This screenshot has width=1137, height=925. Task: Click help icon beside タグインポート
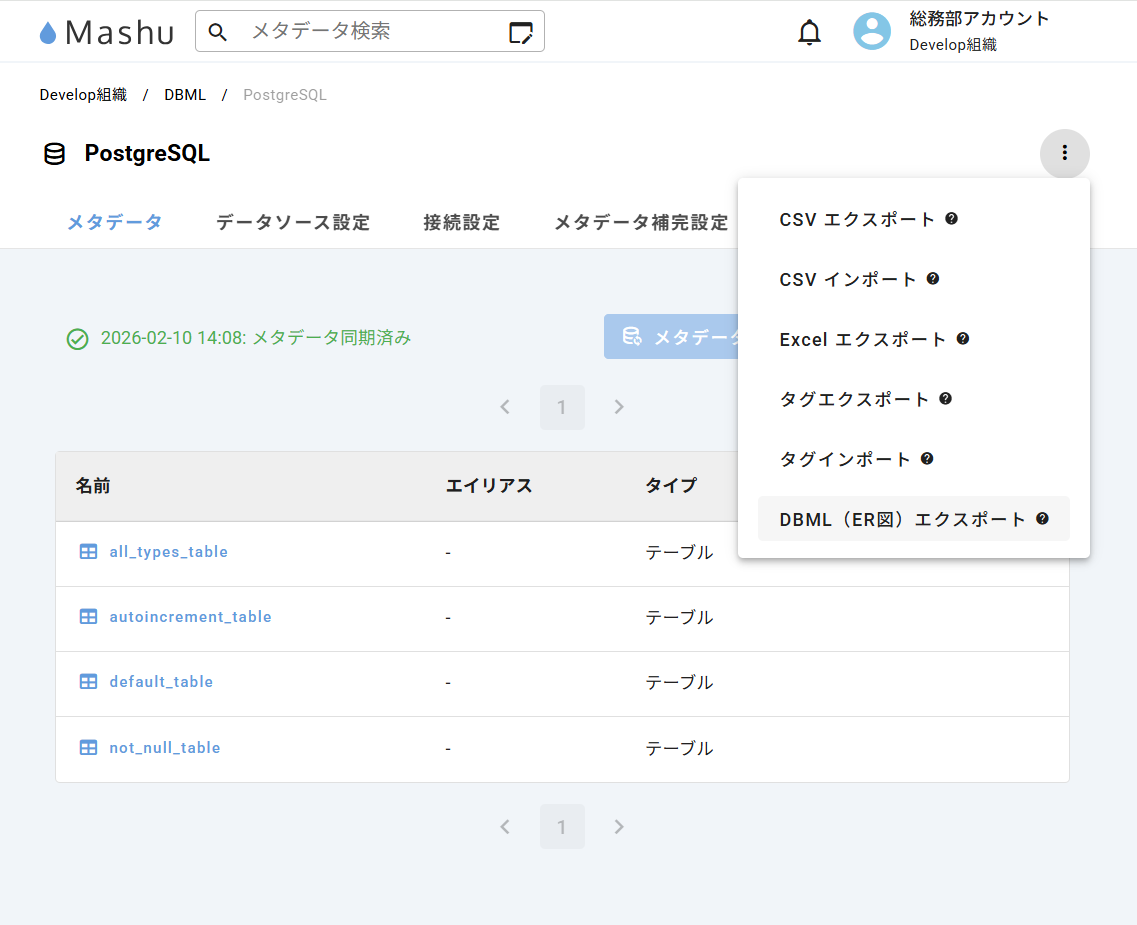point(927,458)
